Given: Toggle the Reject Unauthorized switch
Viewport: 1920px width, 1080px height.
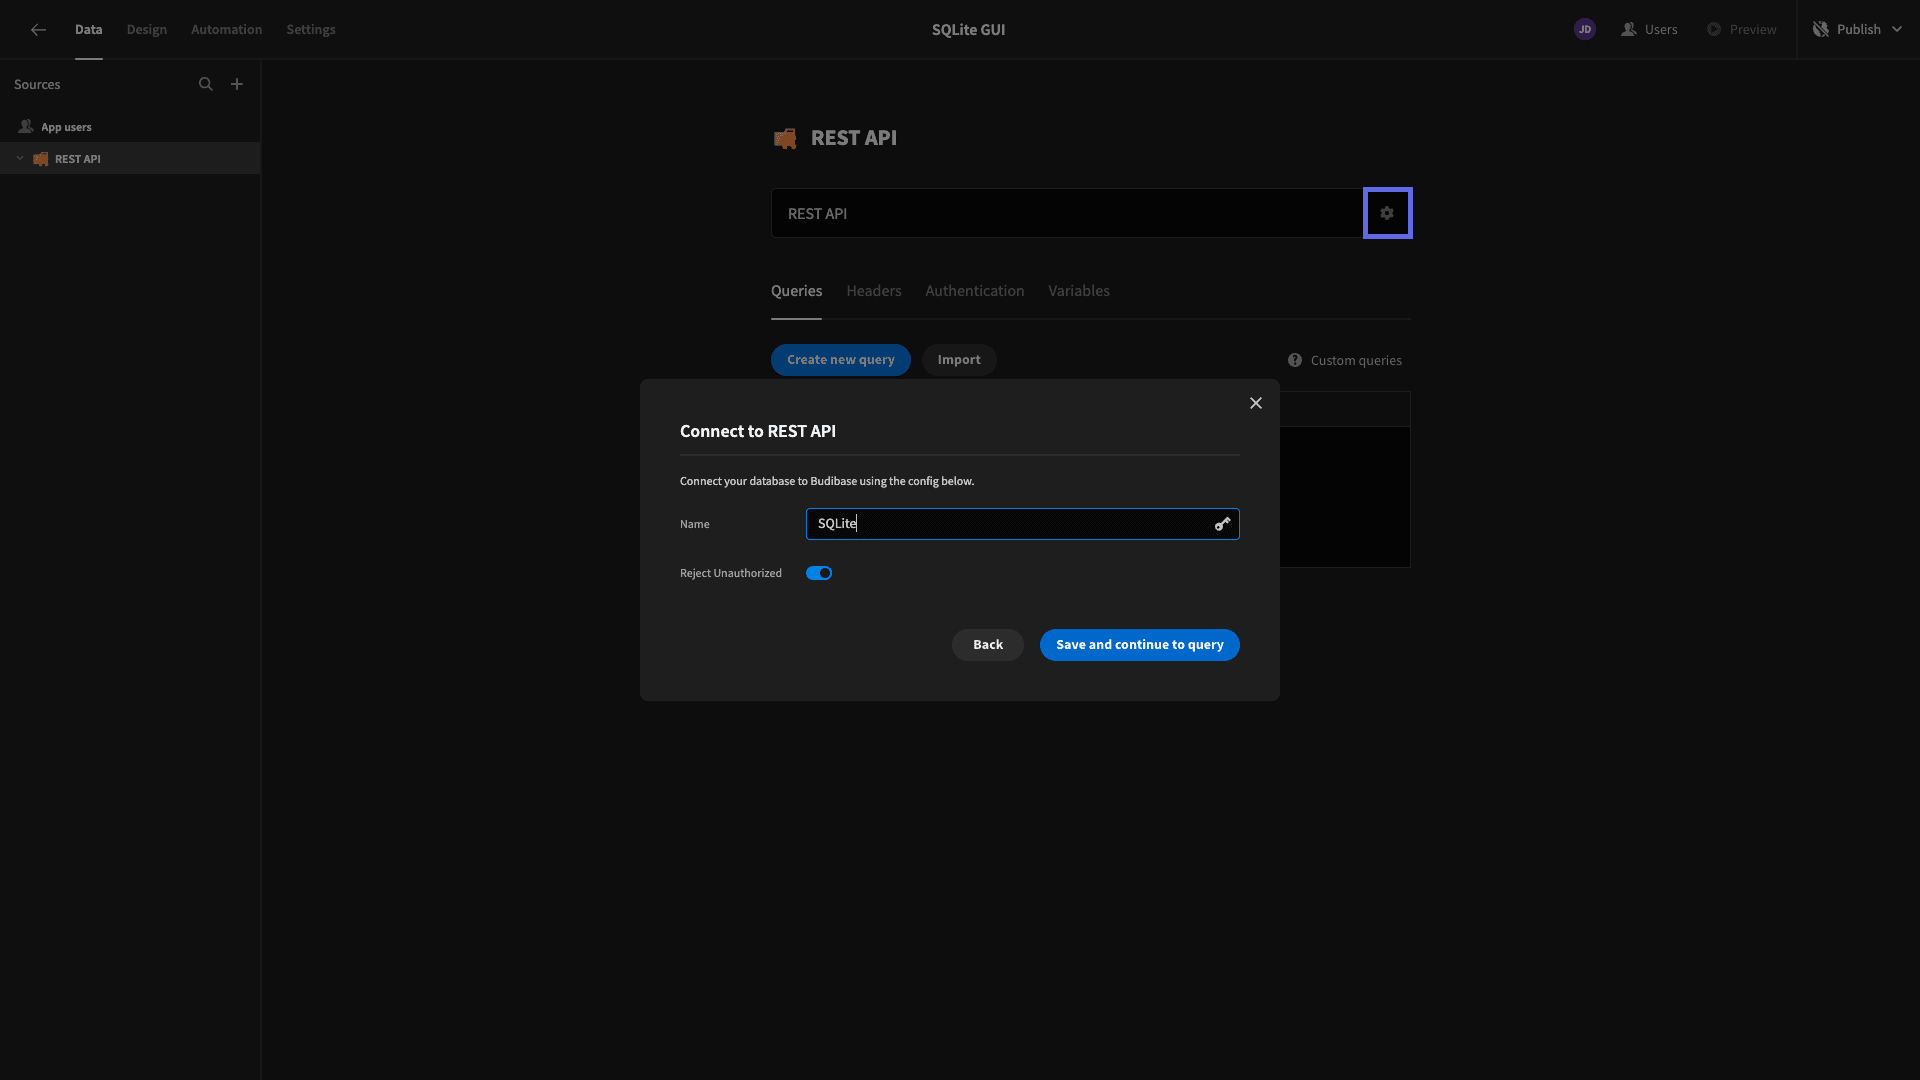Looking at the screenshot, I should pyautogui.click(x=819, y=572).
